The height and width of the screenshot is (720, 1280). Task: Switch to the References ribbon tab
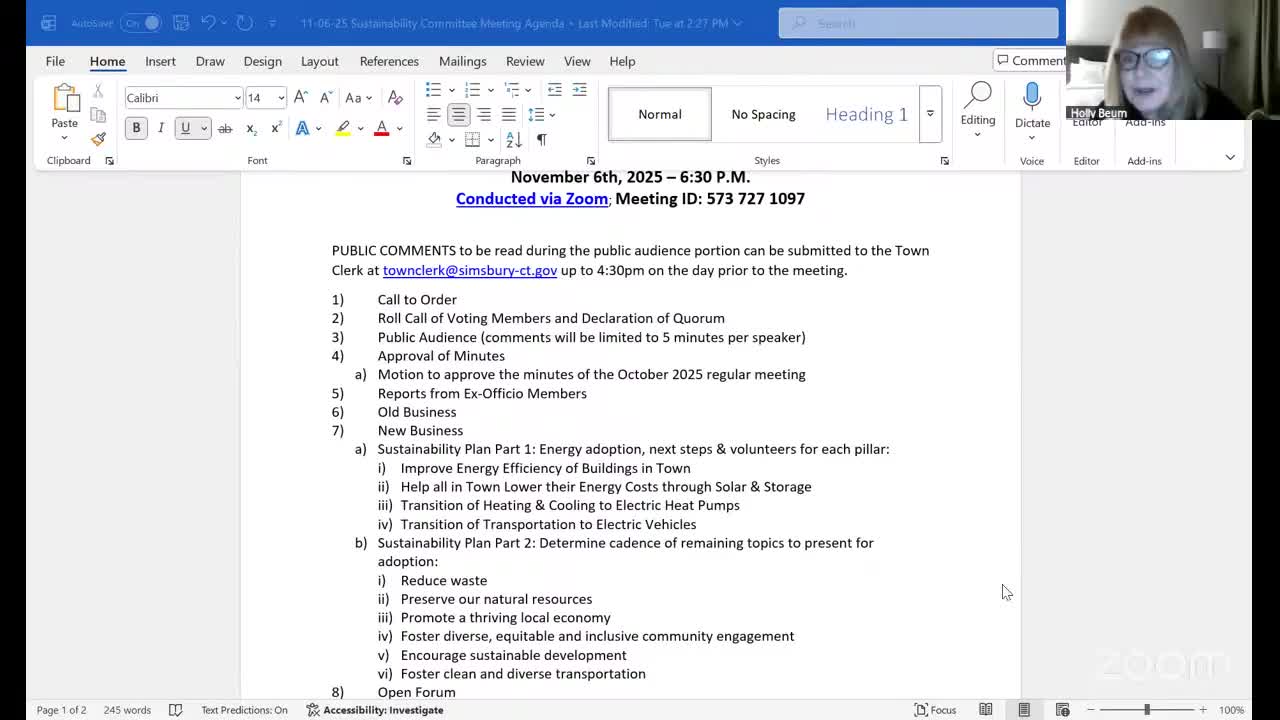coord(389,61)
